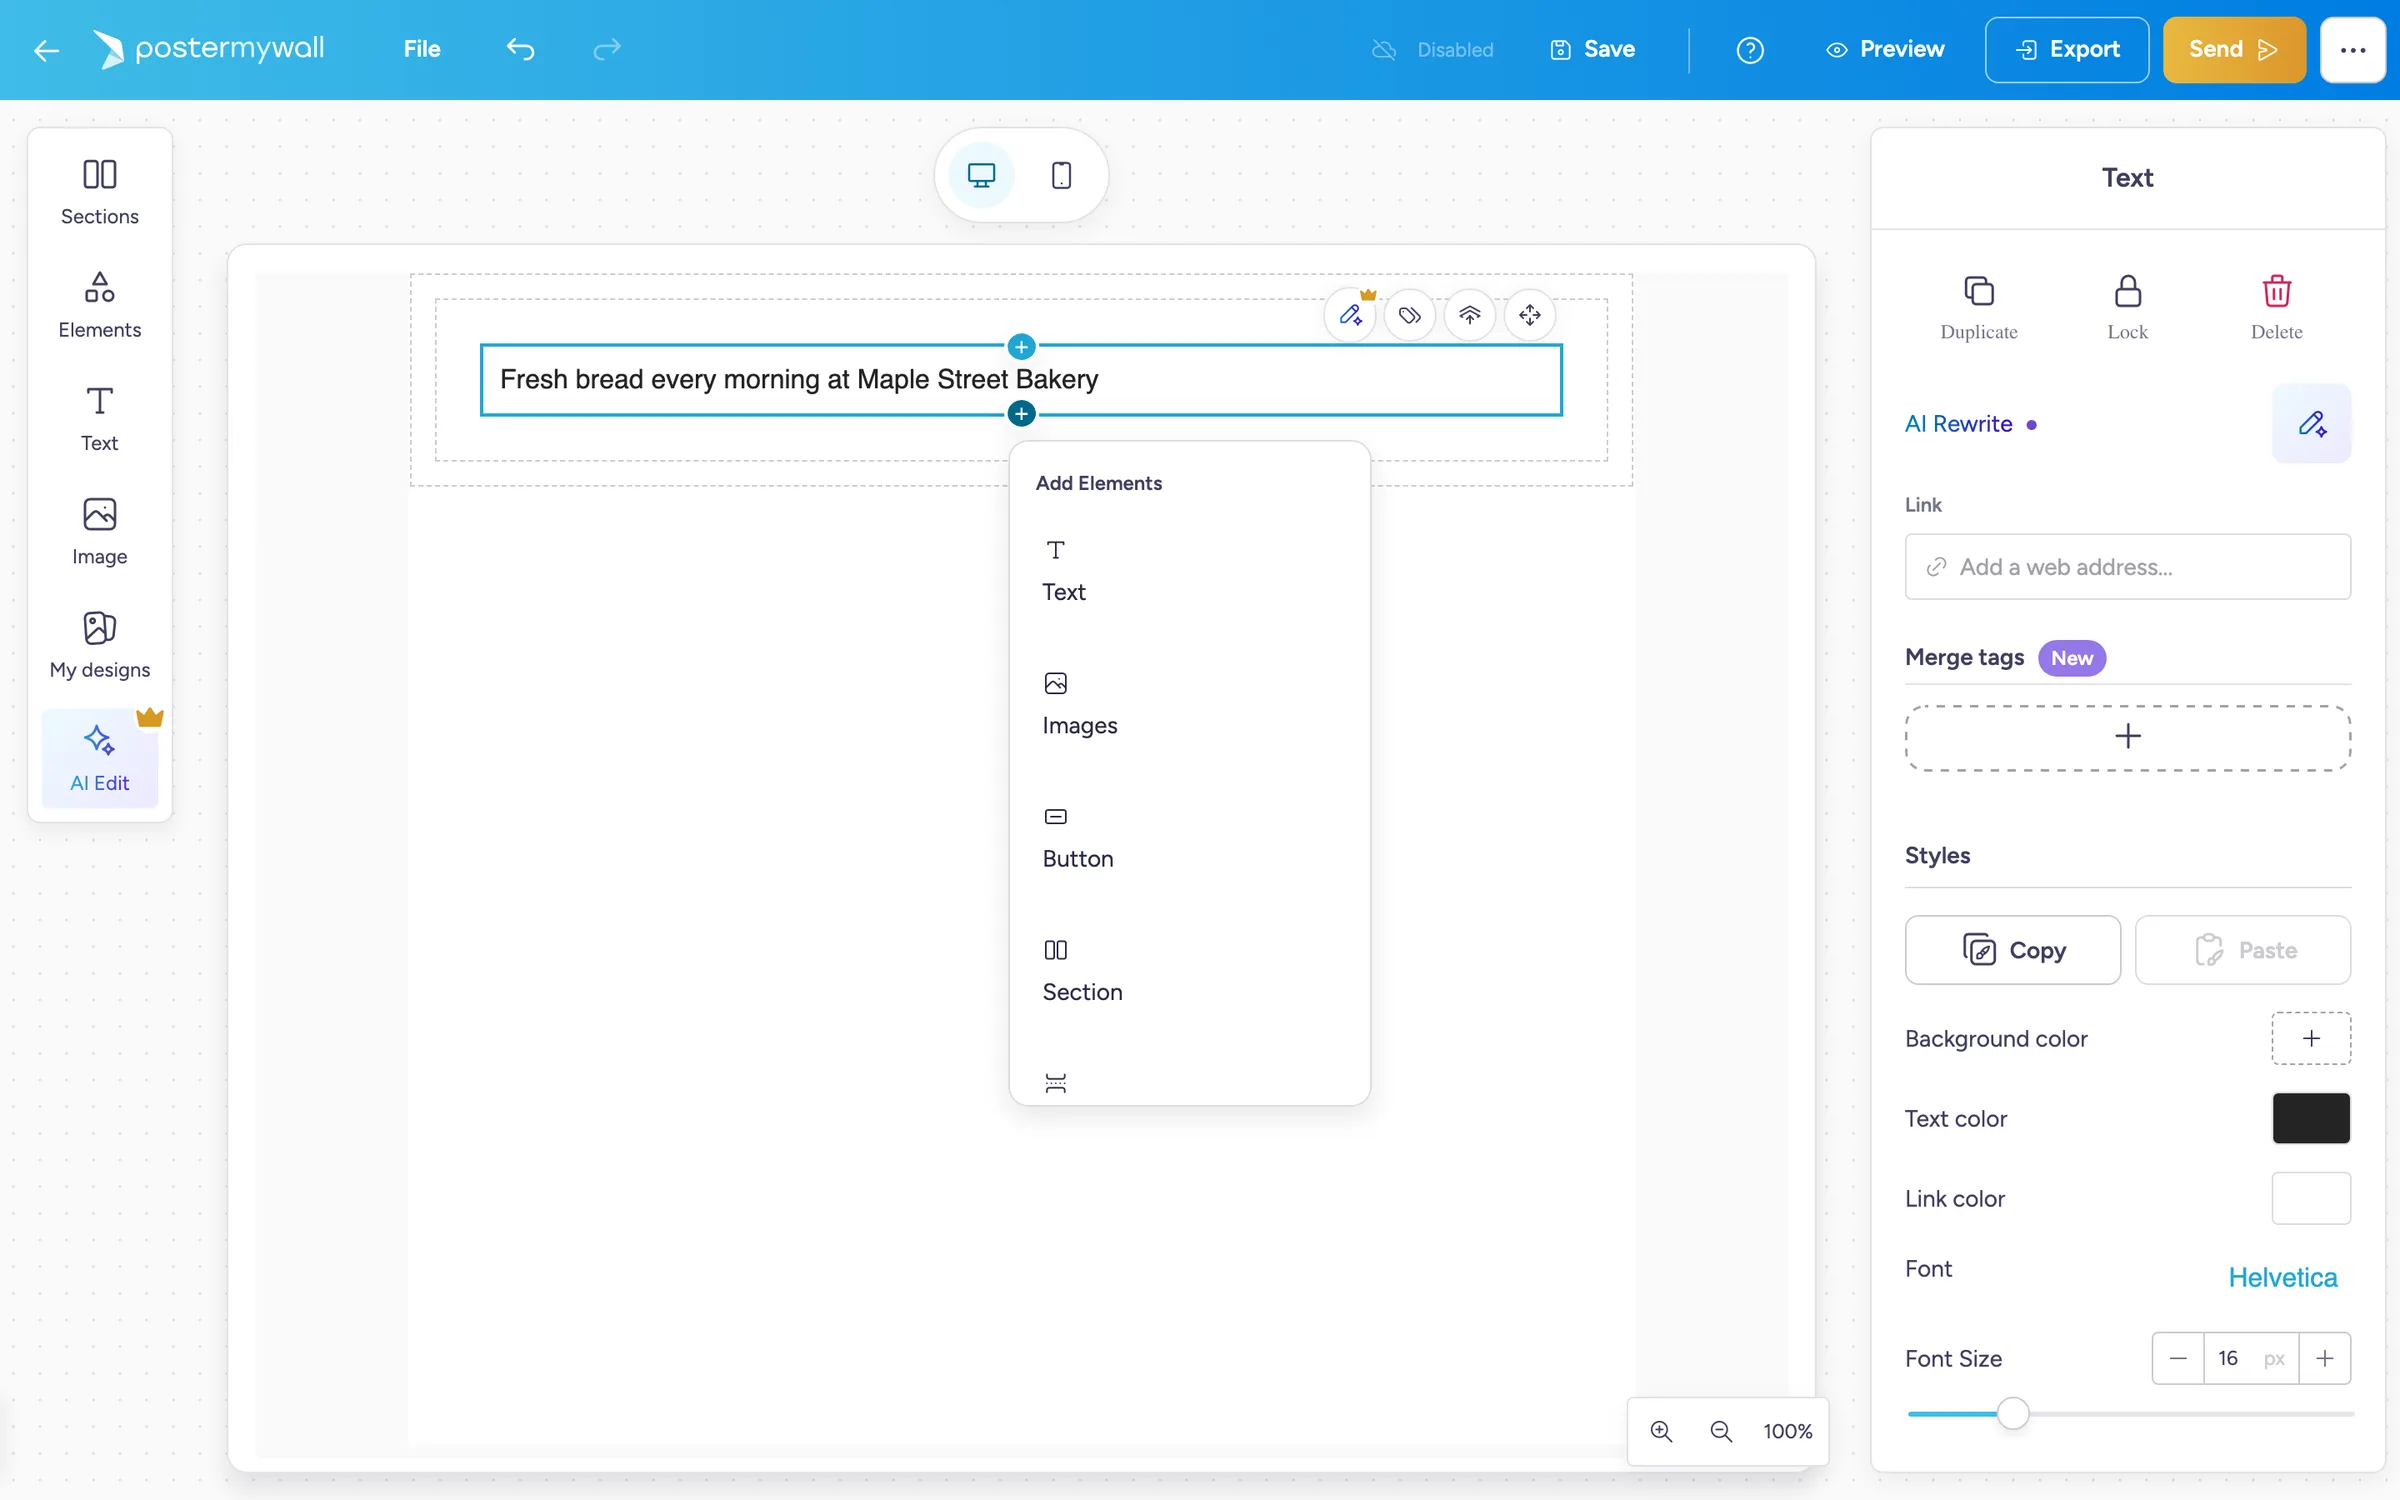
Task: Click the Export button
Action: [2066, 49]
